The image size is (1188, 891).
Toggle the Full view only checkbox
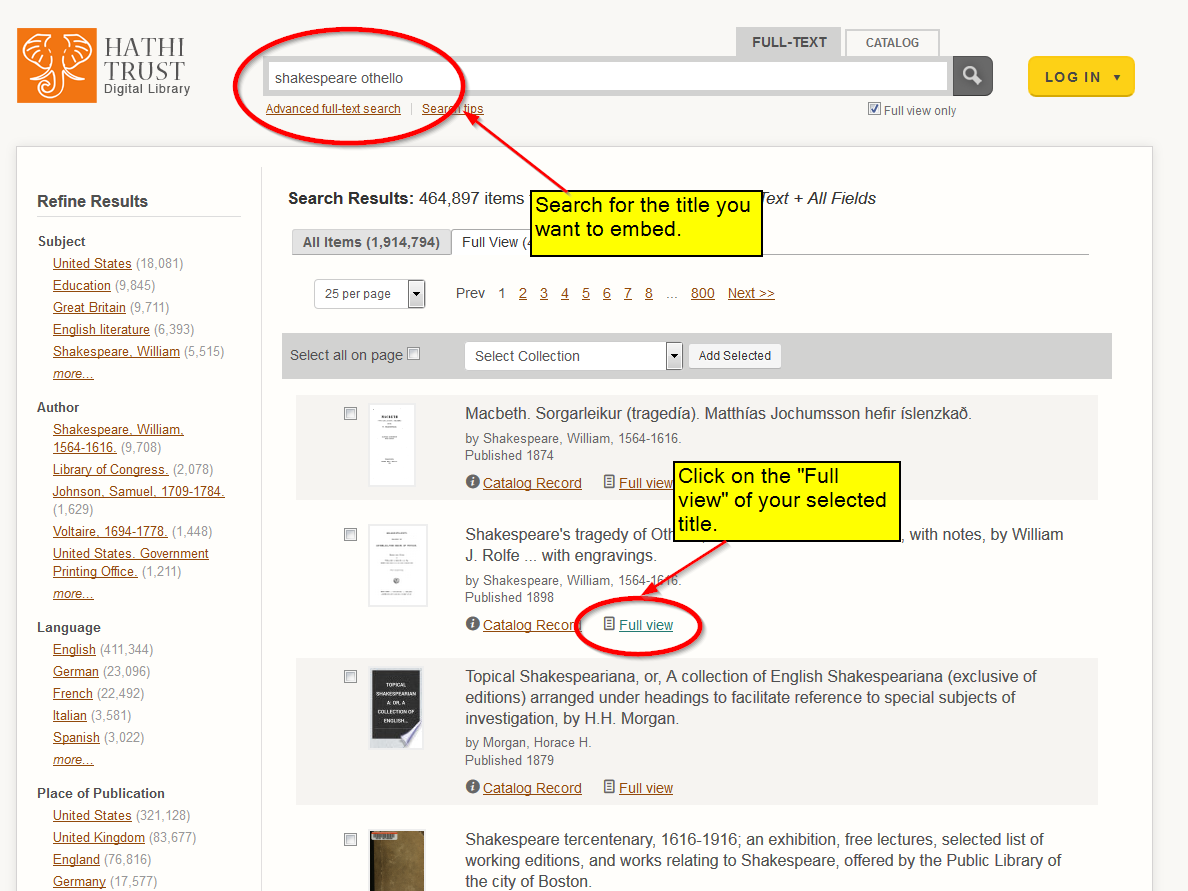point(874,109)
